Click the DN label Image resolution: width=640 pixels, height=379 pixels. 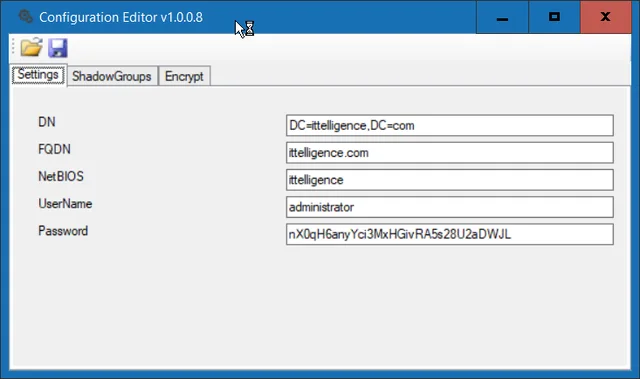pos(47,122)
